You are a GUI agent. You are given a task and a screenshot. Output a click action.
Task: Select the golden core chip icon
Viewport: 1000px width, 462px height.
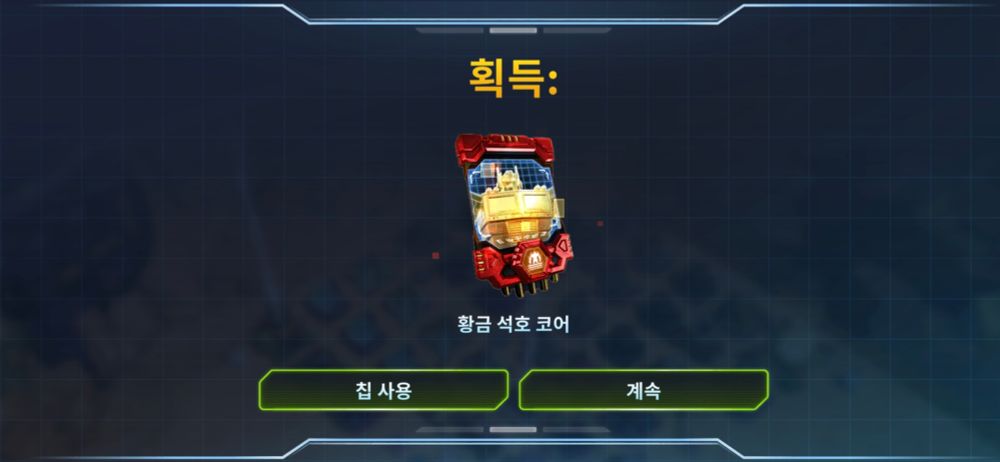pyautogui.click(x=513, y=214)
